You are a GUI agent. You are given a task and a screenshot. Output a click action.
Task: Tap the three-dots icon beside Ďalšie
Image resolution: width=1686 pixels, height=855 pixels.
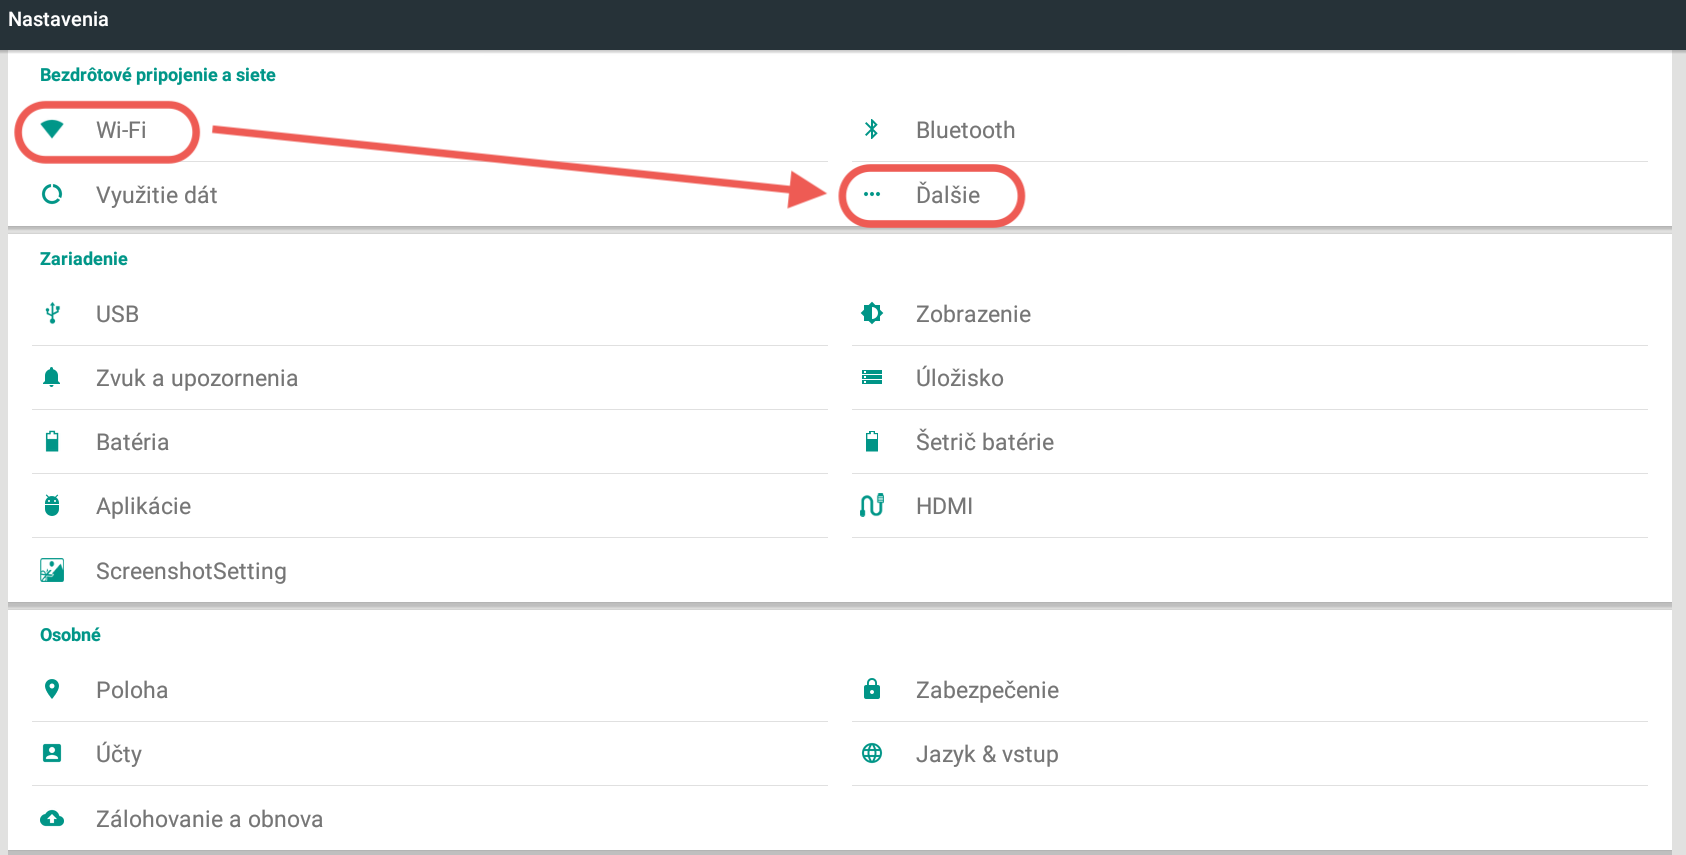(871, 194)
